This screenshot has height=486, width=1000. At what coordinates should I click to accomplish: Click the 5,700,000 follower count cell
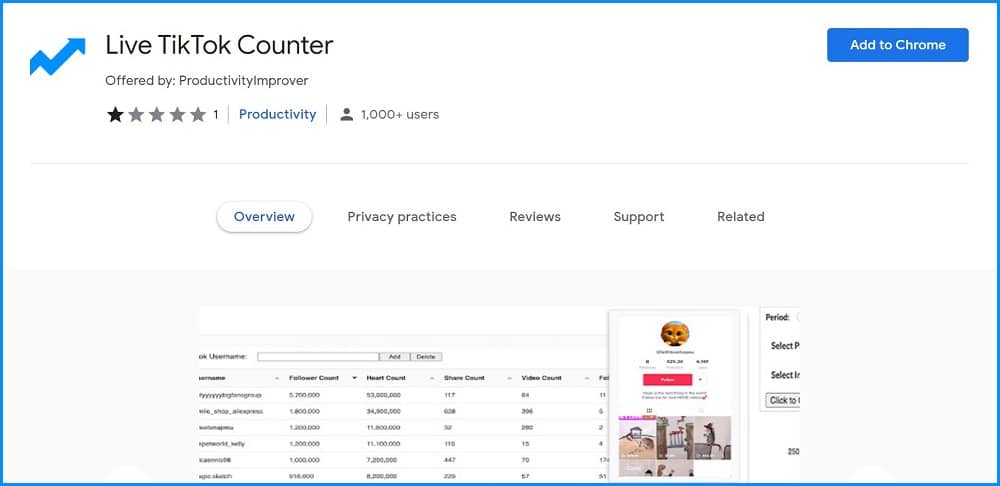304,395
